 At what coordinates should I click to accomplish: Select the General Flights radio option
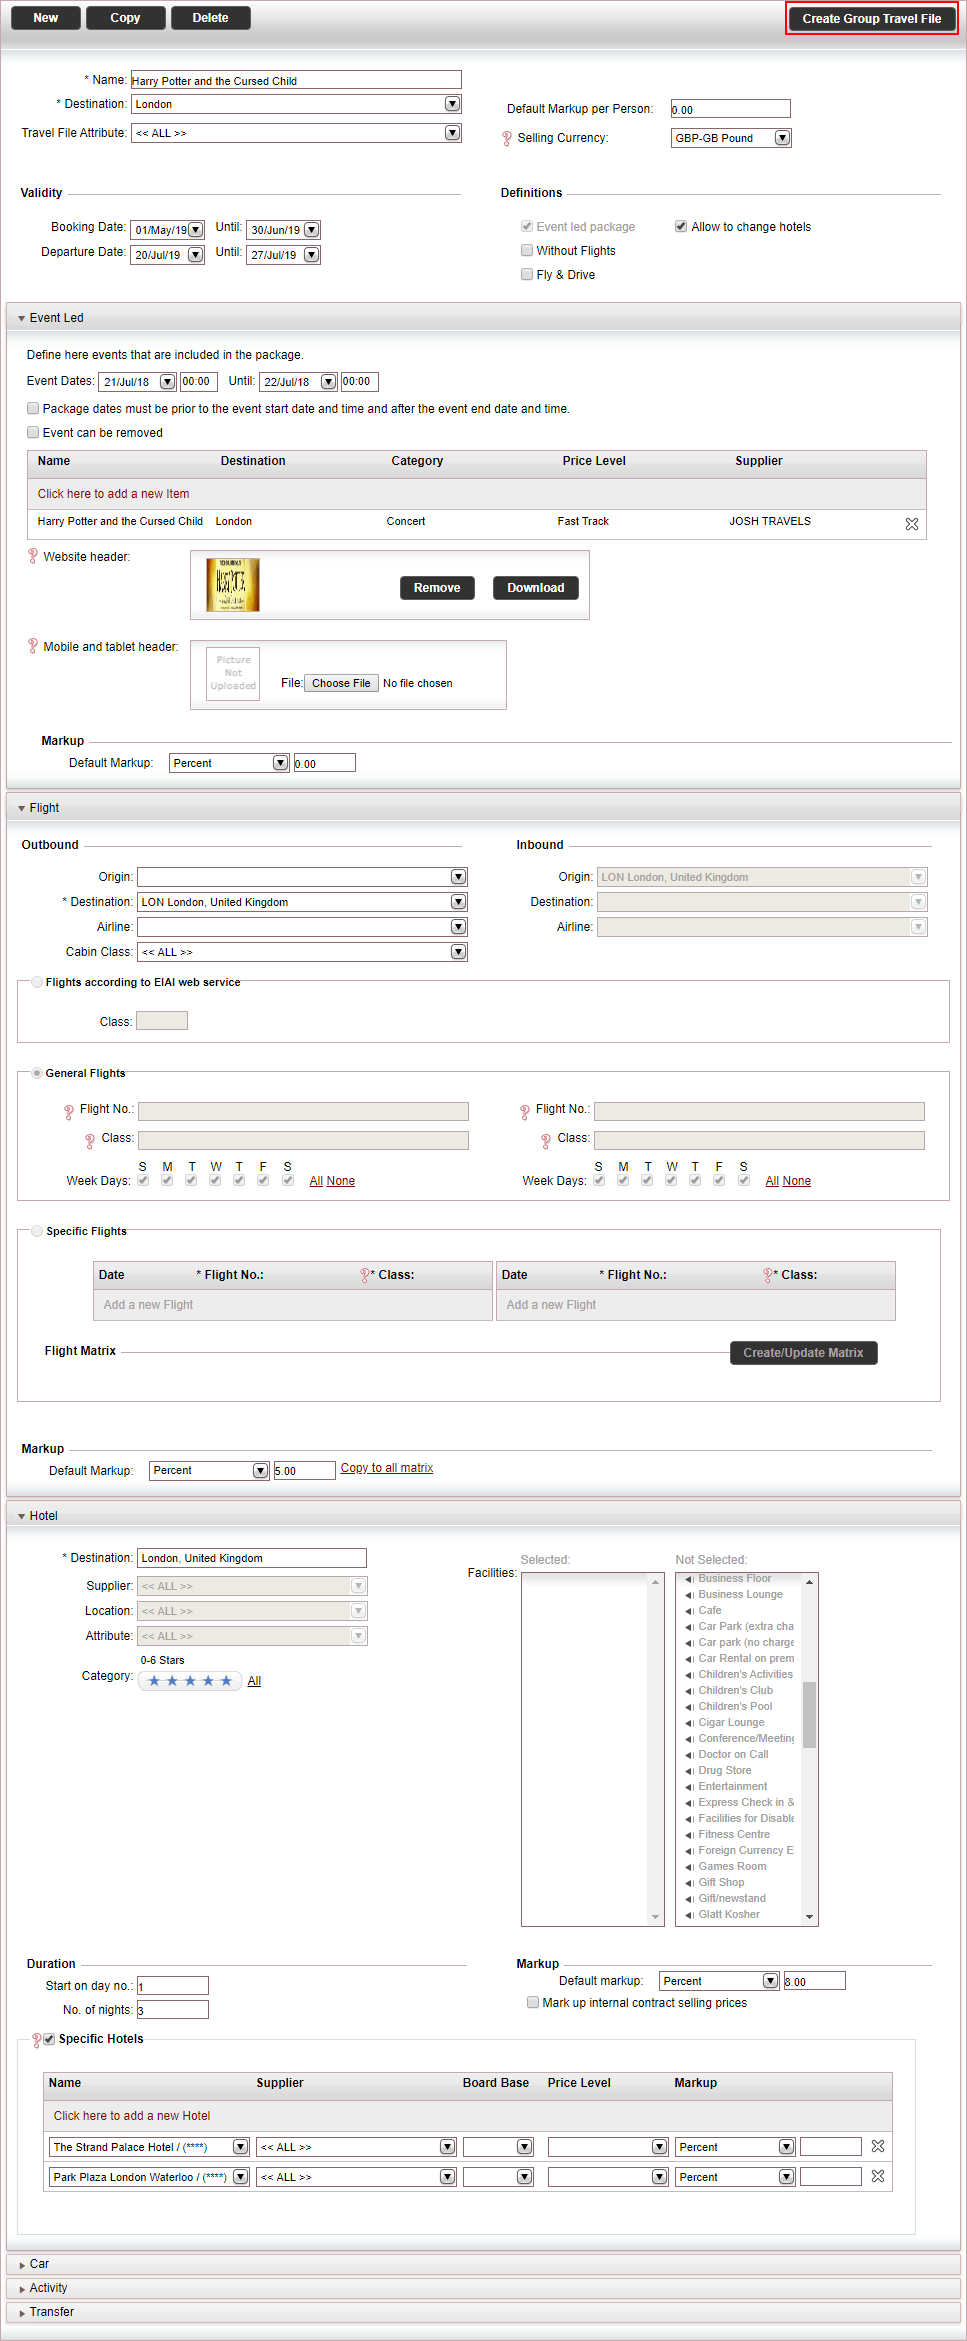(x=37, y=1073)
